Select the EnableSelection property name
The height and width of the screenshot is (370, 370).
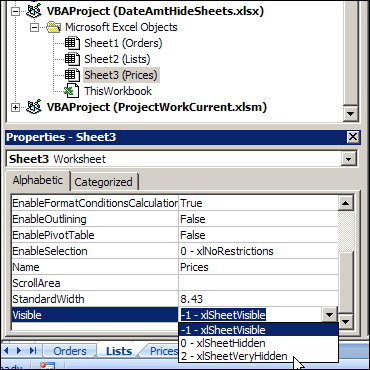[95, 251]
